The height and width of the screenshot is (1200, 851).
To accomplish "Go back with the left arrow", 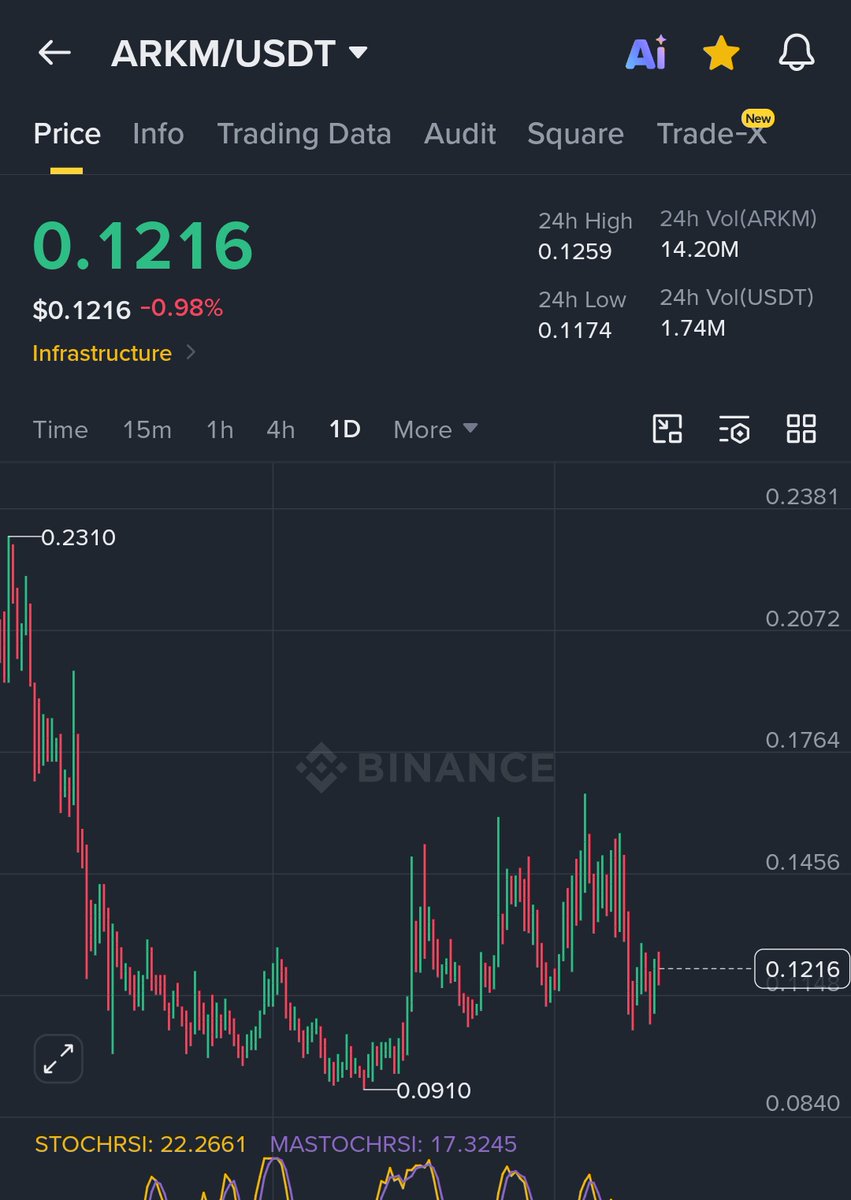I will [x=54, y=53].
